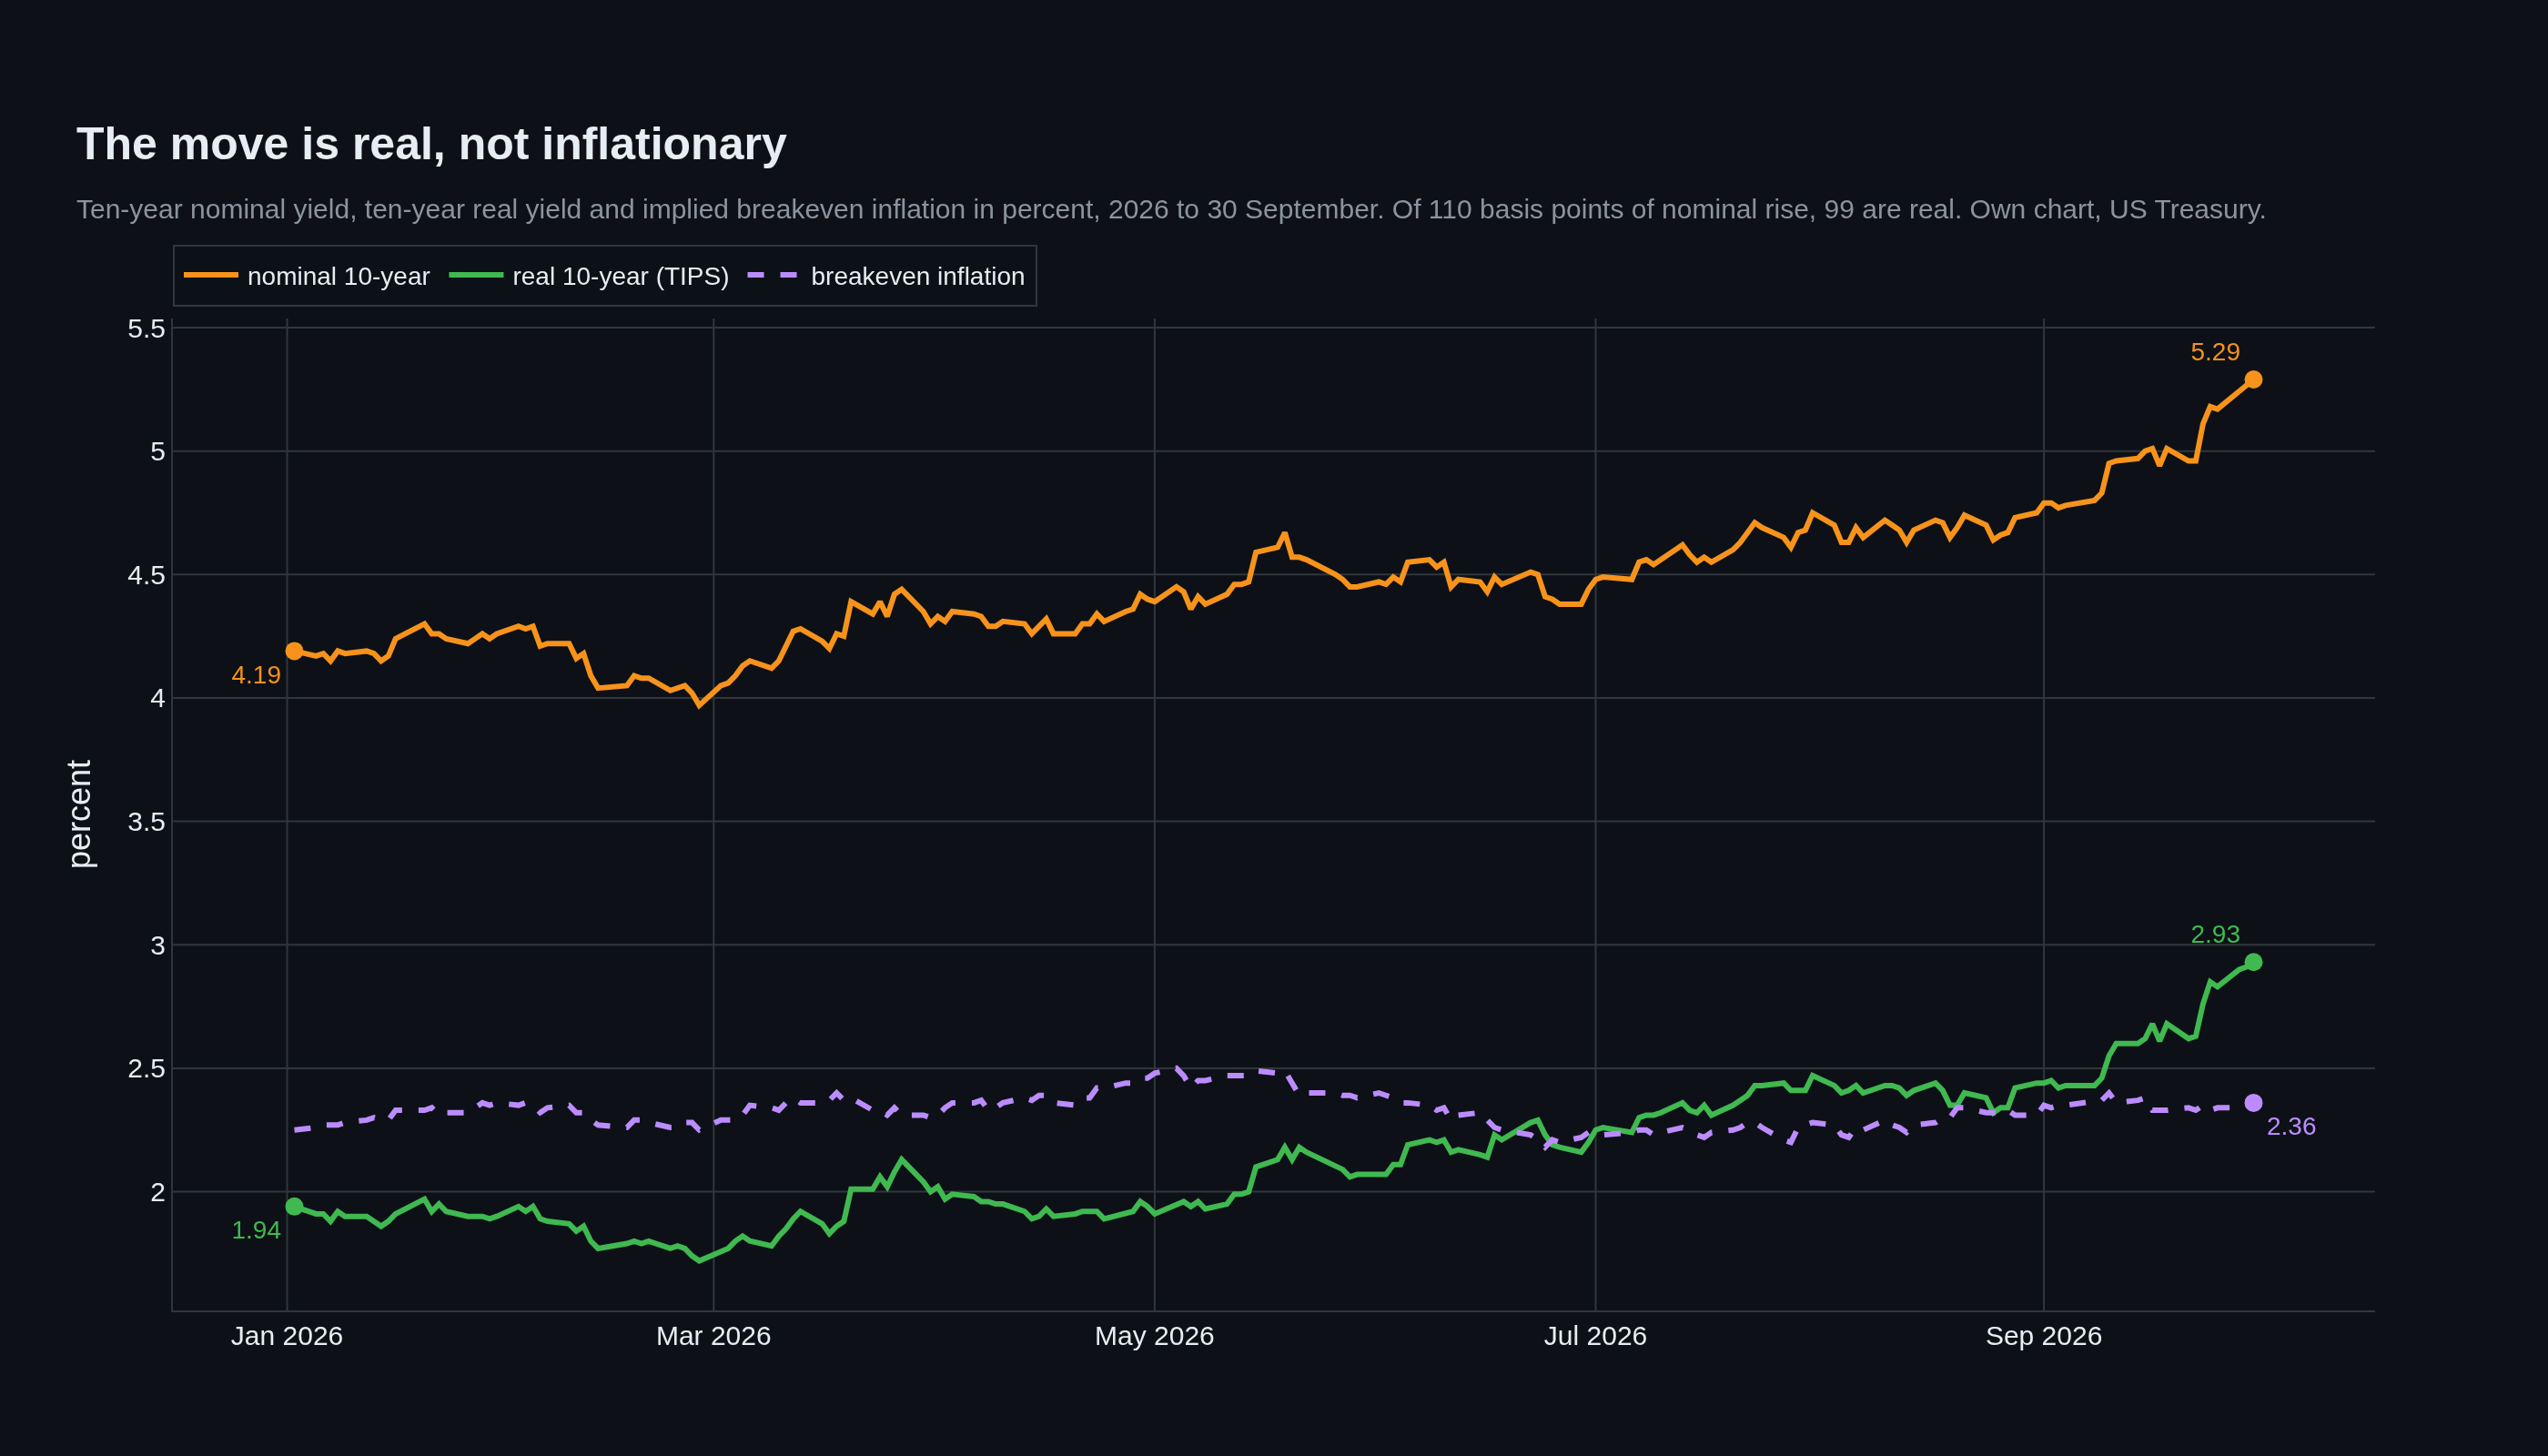Click the purple dashed breakeven legend swatch

(x=774, y=275)
